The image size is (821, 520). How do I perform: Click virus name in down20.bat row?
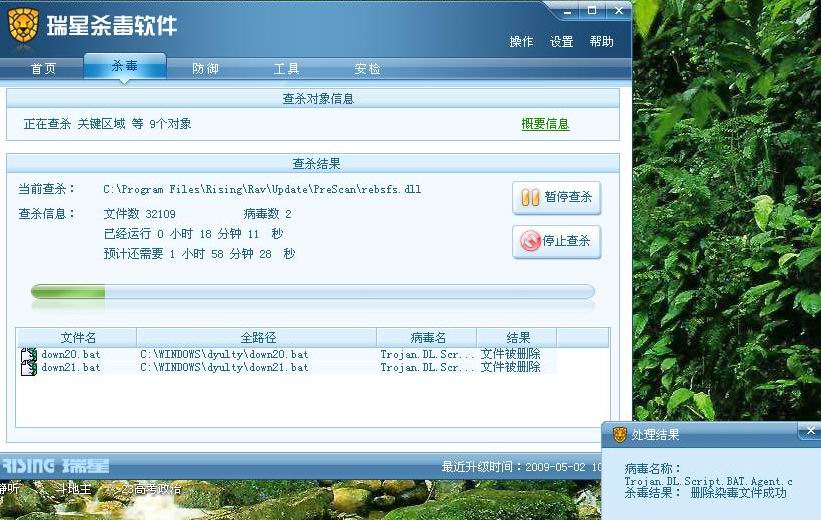(x=426, y=355)
